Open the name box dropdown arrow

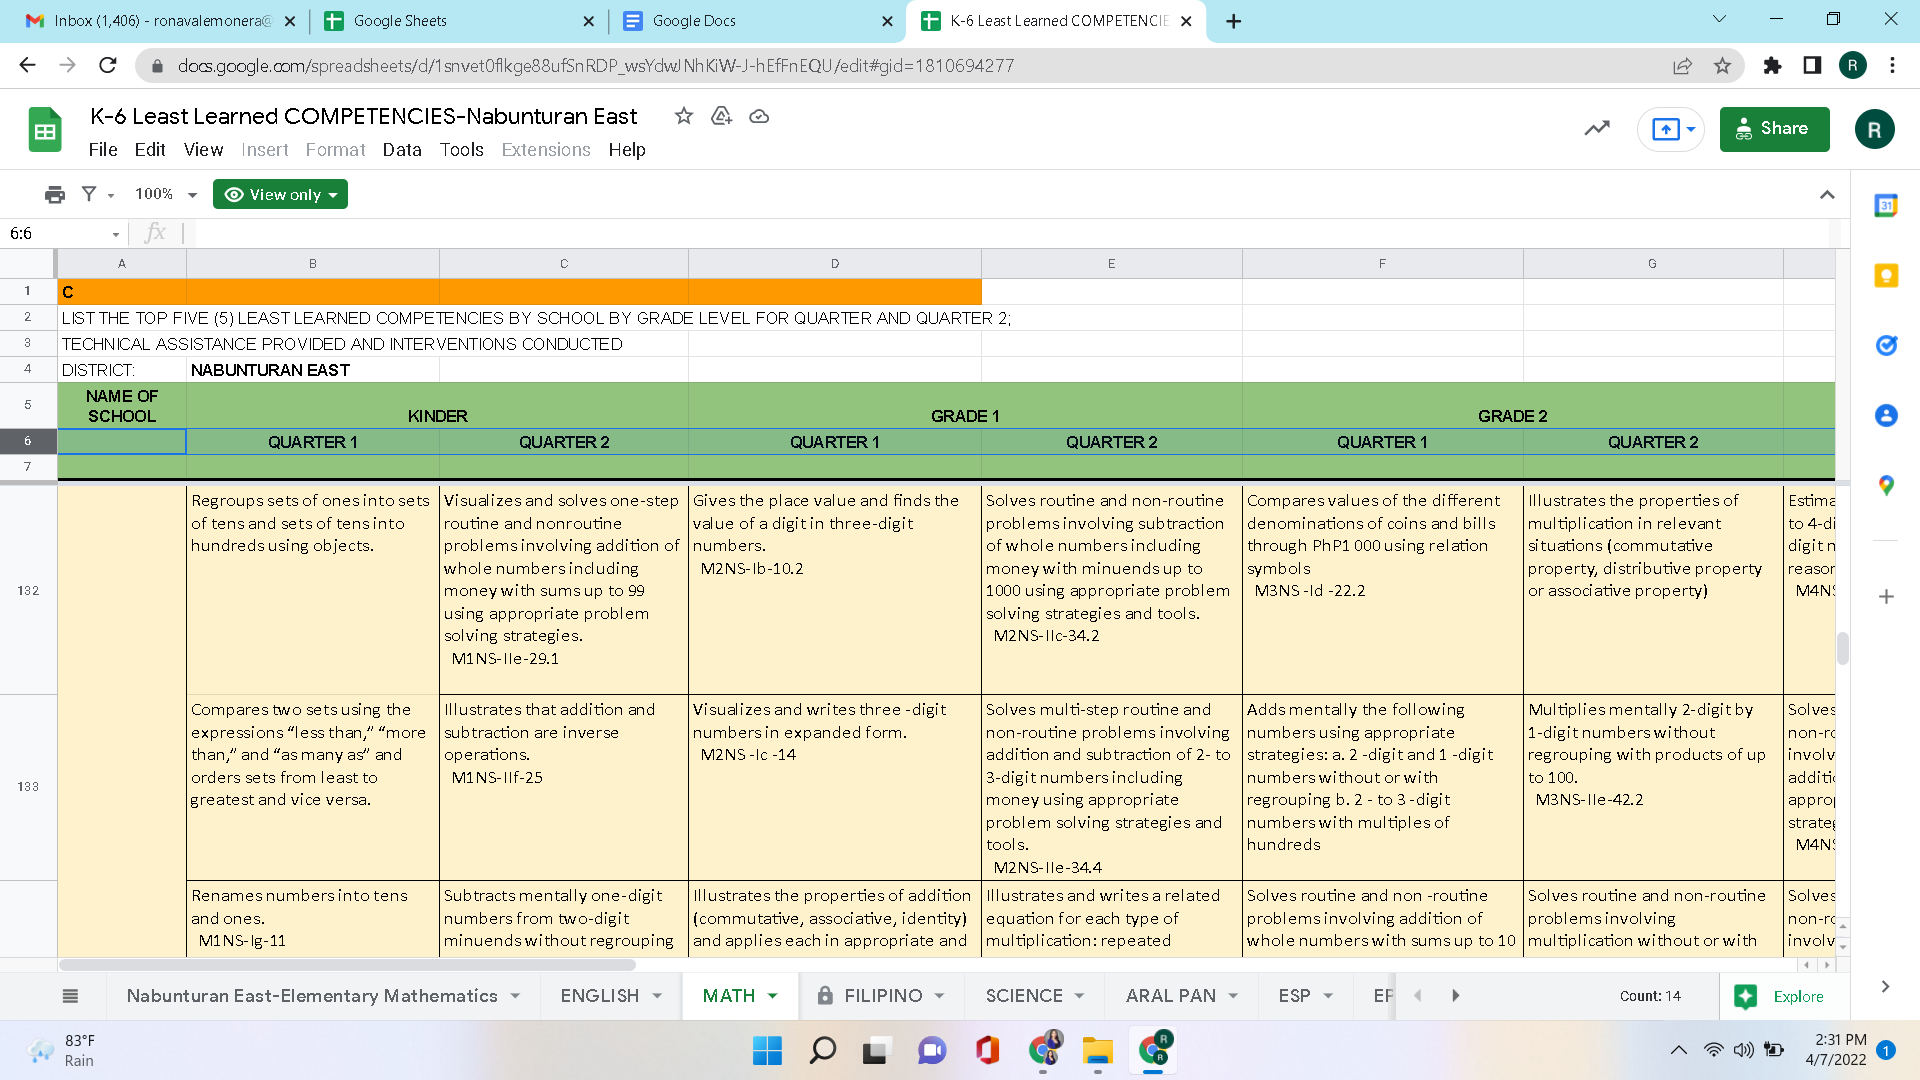[x=116, y=234]
